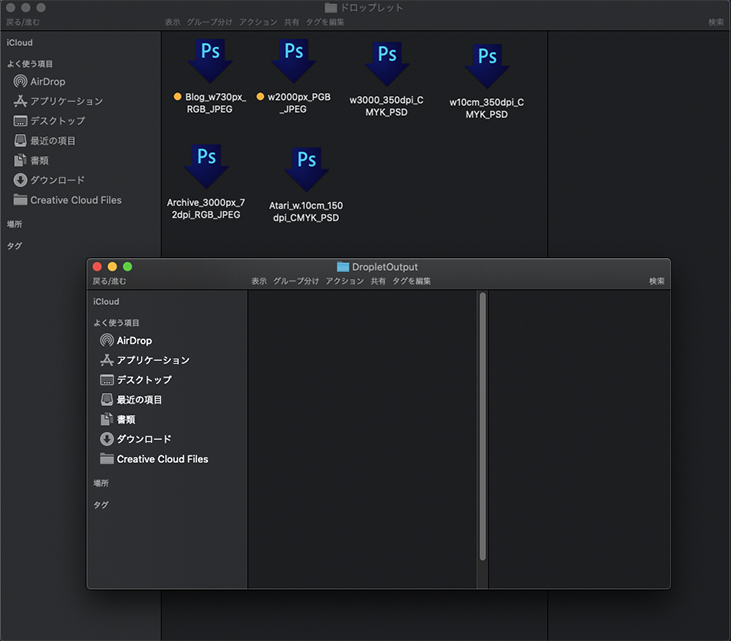Click AirDrop icon in DropletOutput sidebar
The width and height of the screenshot is (731, 641).
click(x=107, y=340)
